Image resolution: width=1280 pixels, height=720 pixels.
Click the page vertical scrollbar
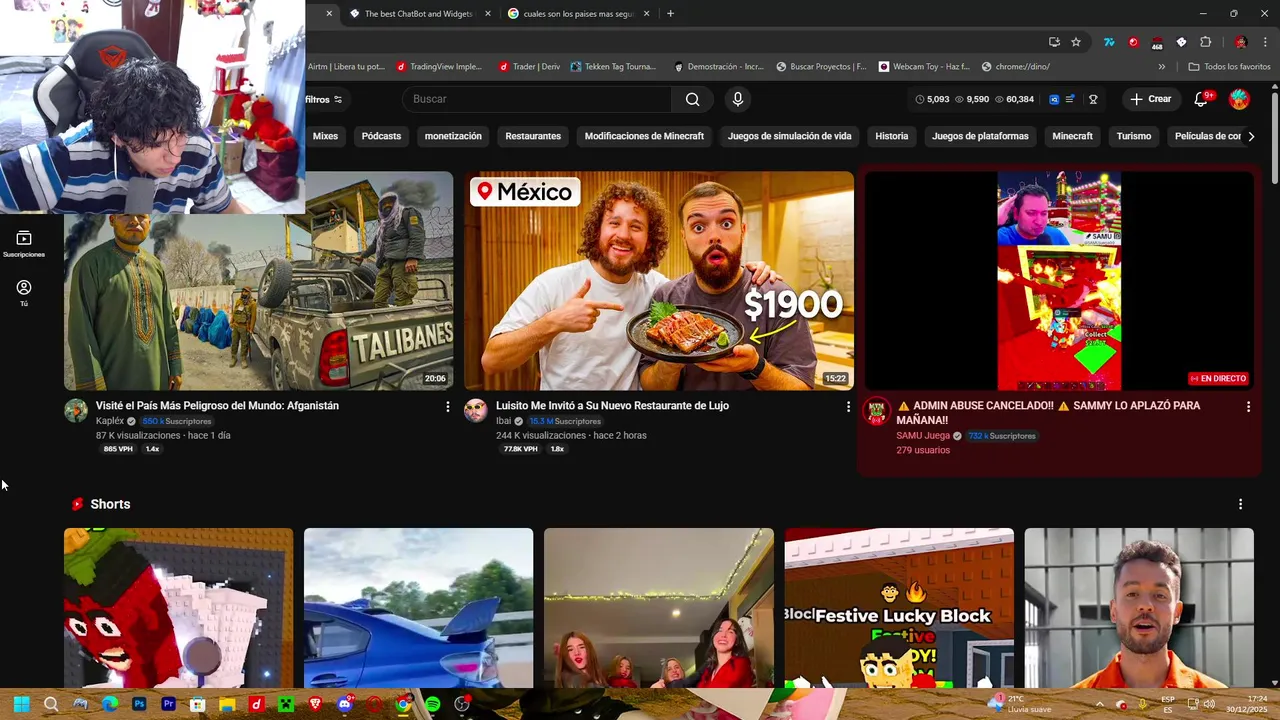coord(1274,137)
